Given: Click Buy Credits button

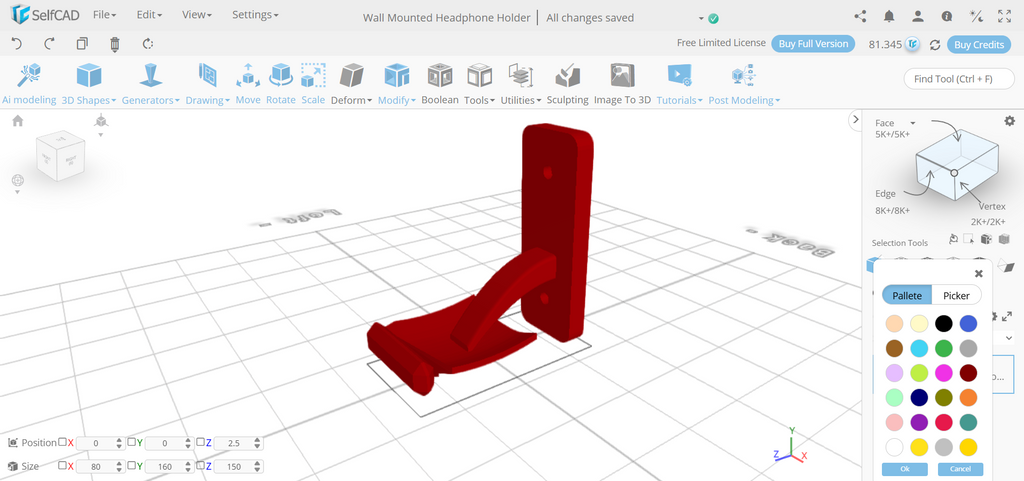Looking at the screenshot, I should [x=979, y=44].
